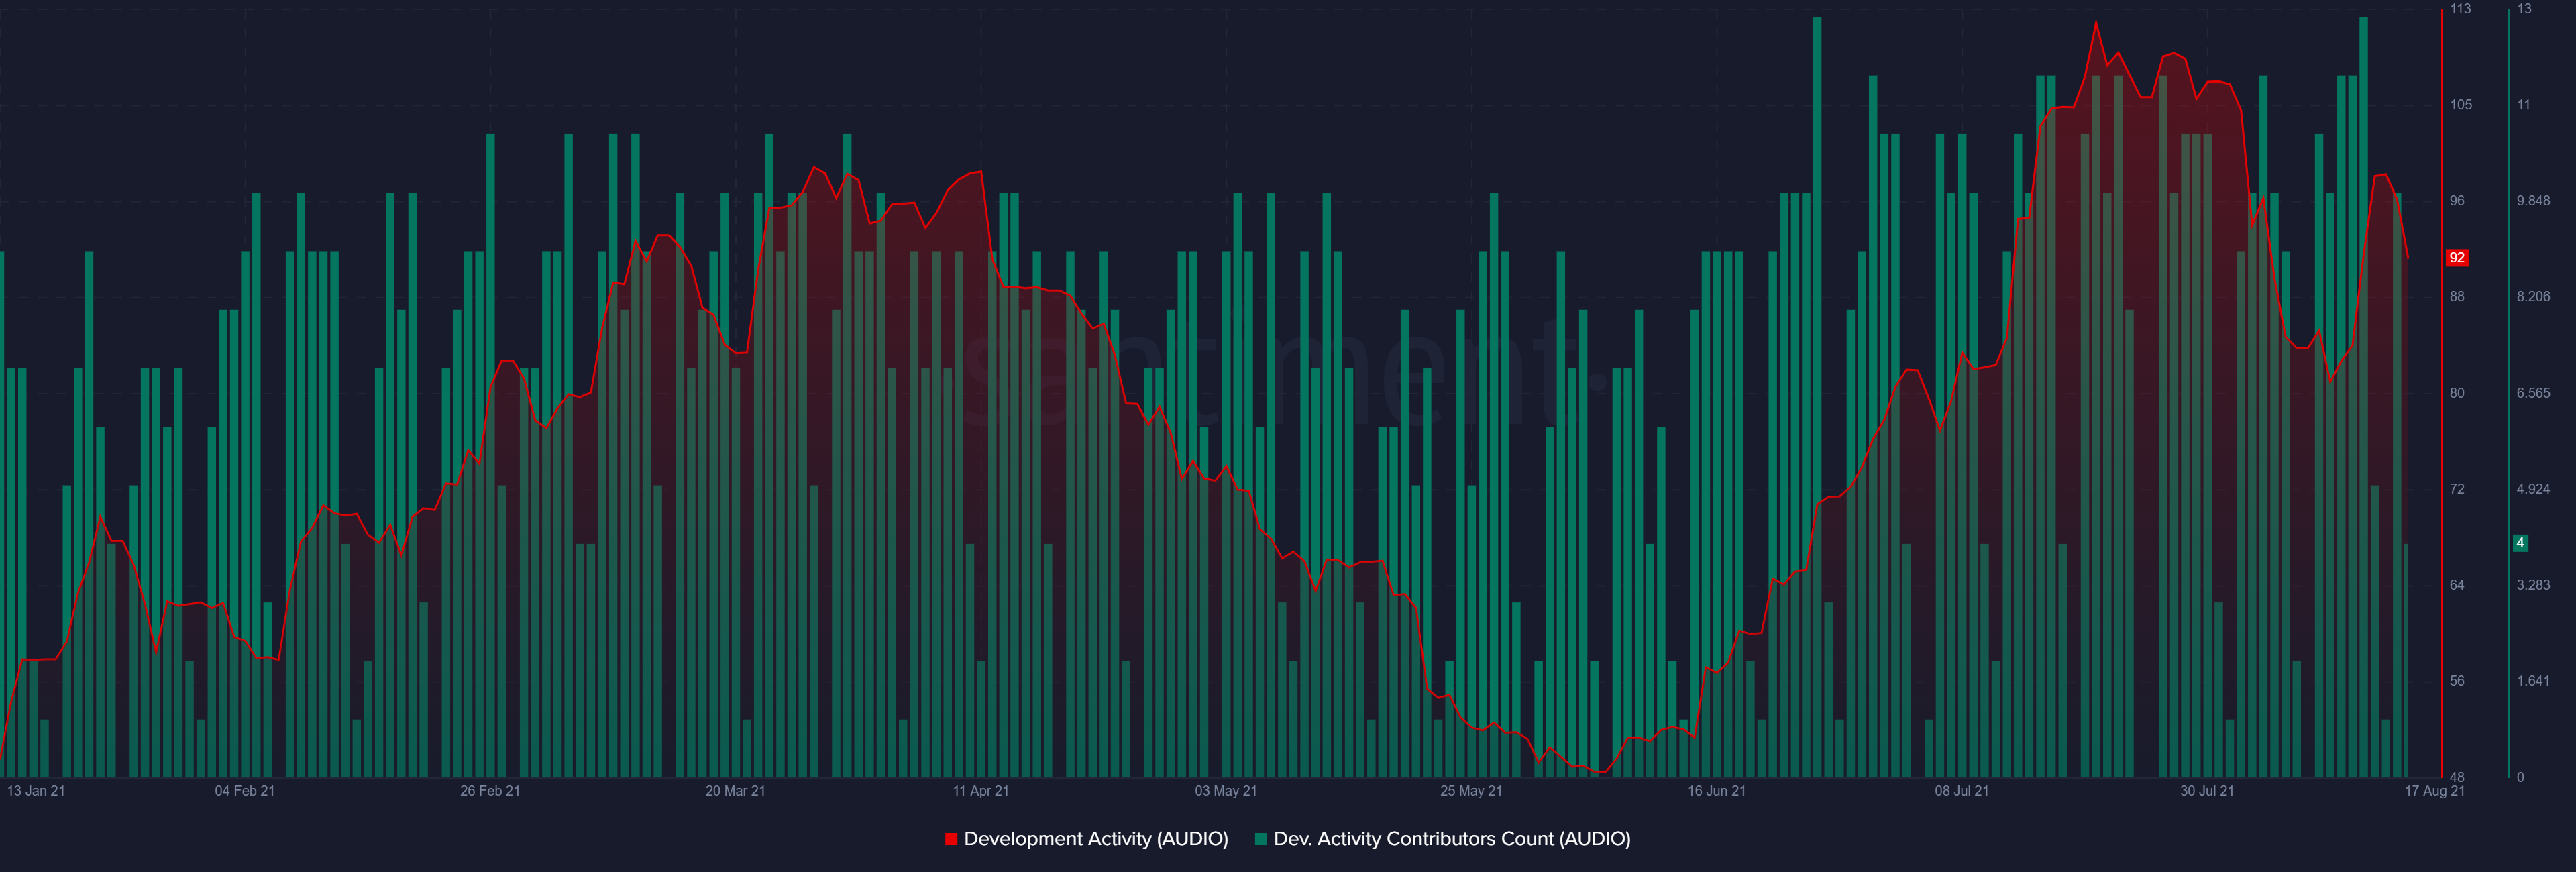Click the 04 Feb 21 date label
This screenshot has height=872, width=2576.
(x=245, y=791)
